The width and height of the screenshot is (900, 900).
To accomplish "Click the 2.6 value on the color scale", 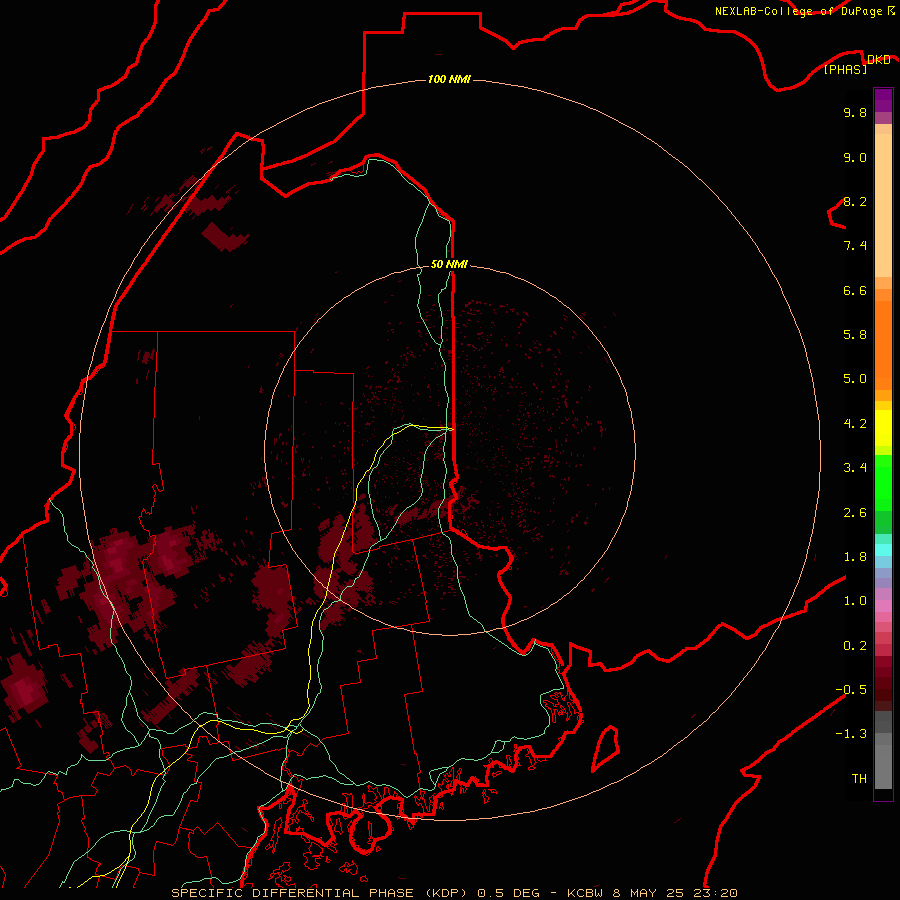I will click(x=855, y=513).
